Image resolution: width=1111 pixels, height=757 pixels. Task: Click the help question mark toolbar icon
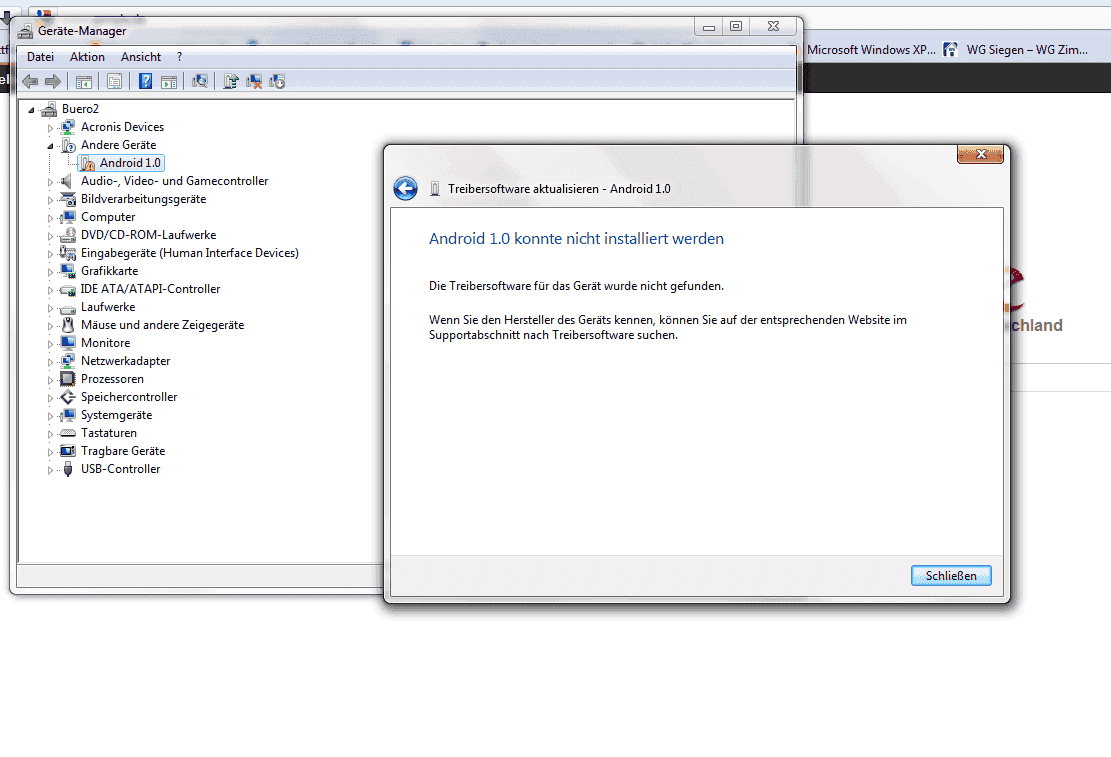point(145,81)
